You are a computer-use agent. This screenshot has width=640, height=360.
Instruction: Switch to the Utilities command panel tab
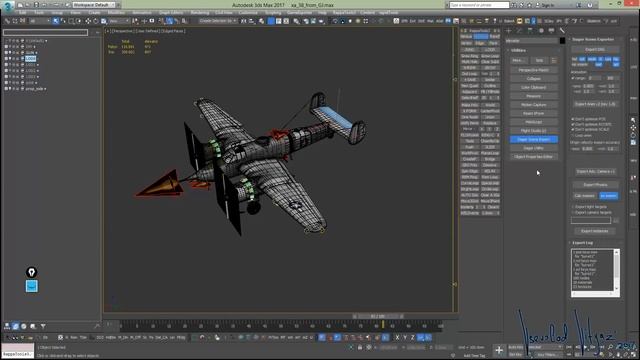coord(562,31)
